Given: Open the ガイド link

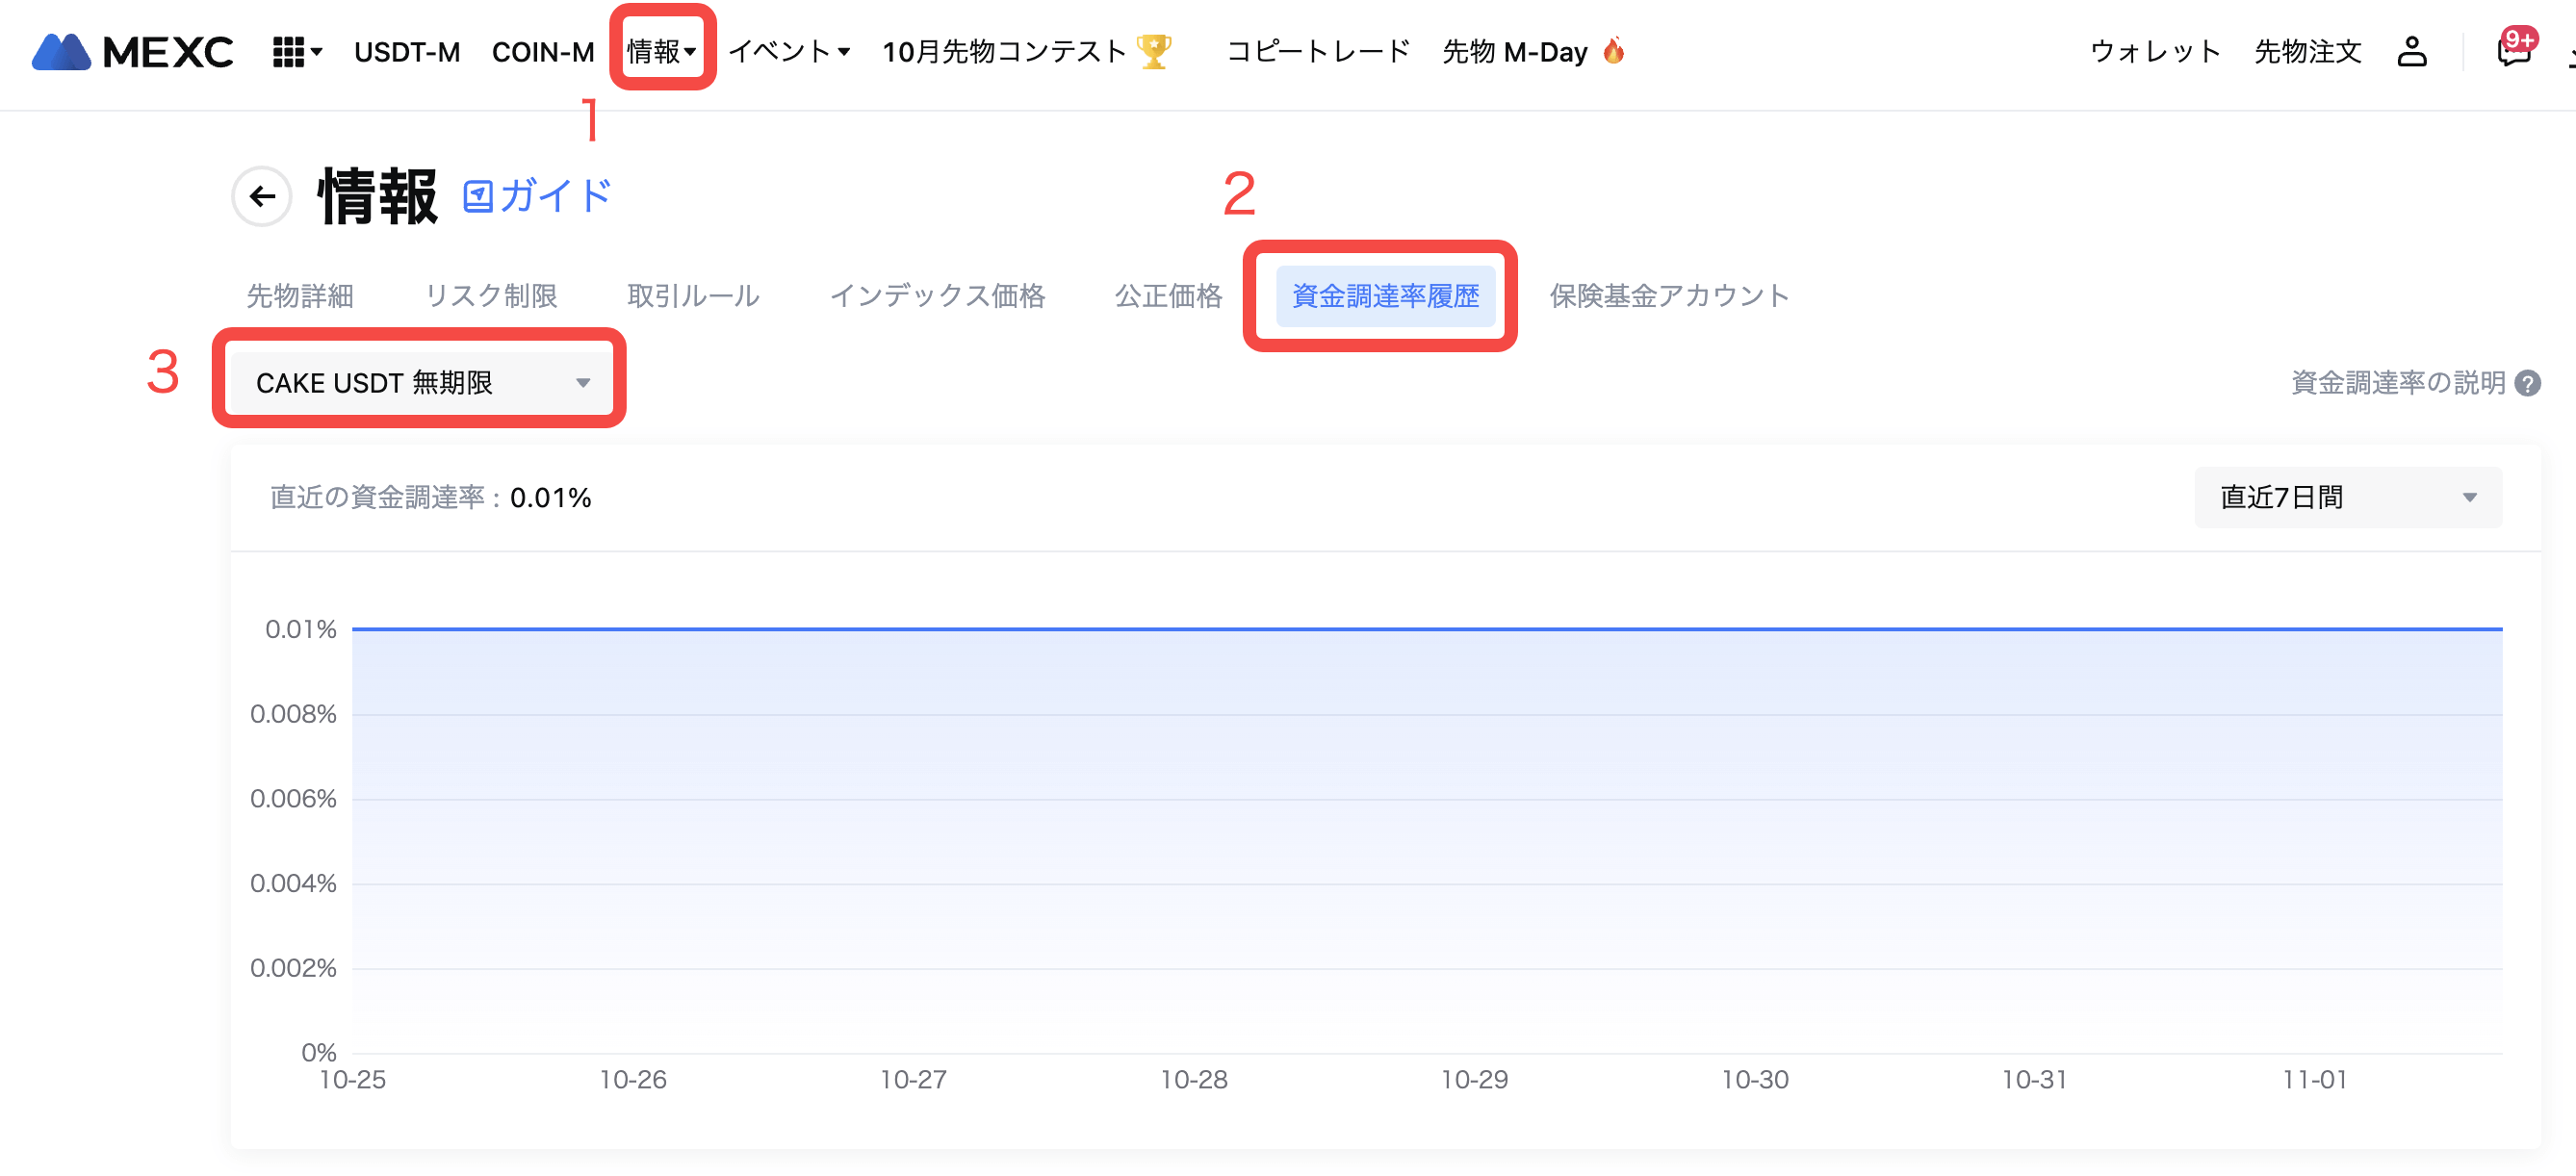Looking at the screenshot, I should 537,196.
